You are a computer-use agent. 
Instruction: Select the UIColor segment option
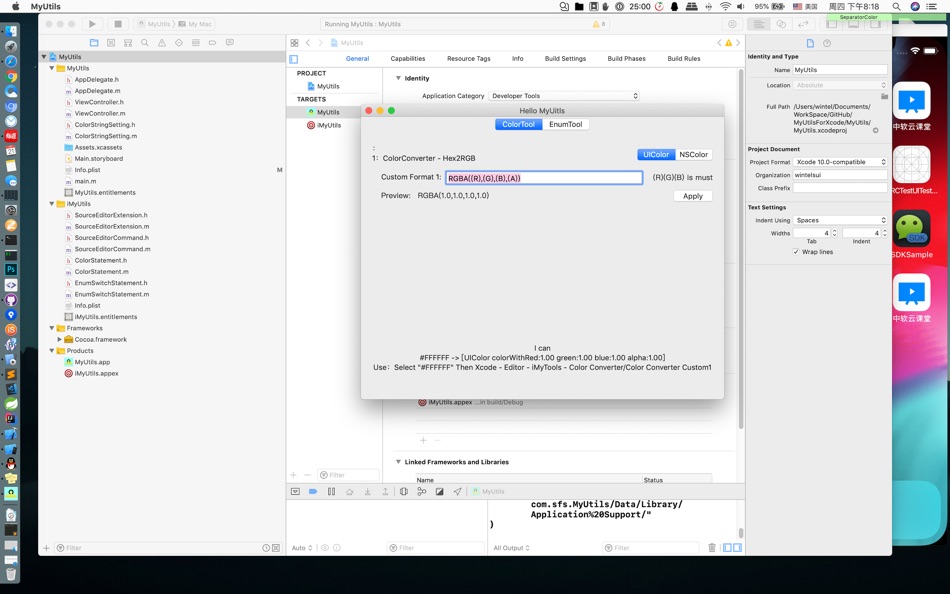click(x=656, y=155)
